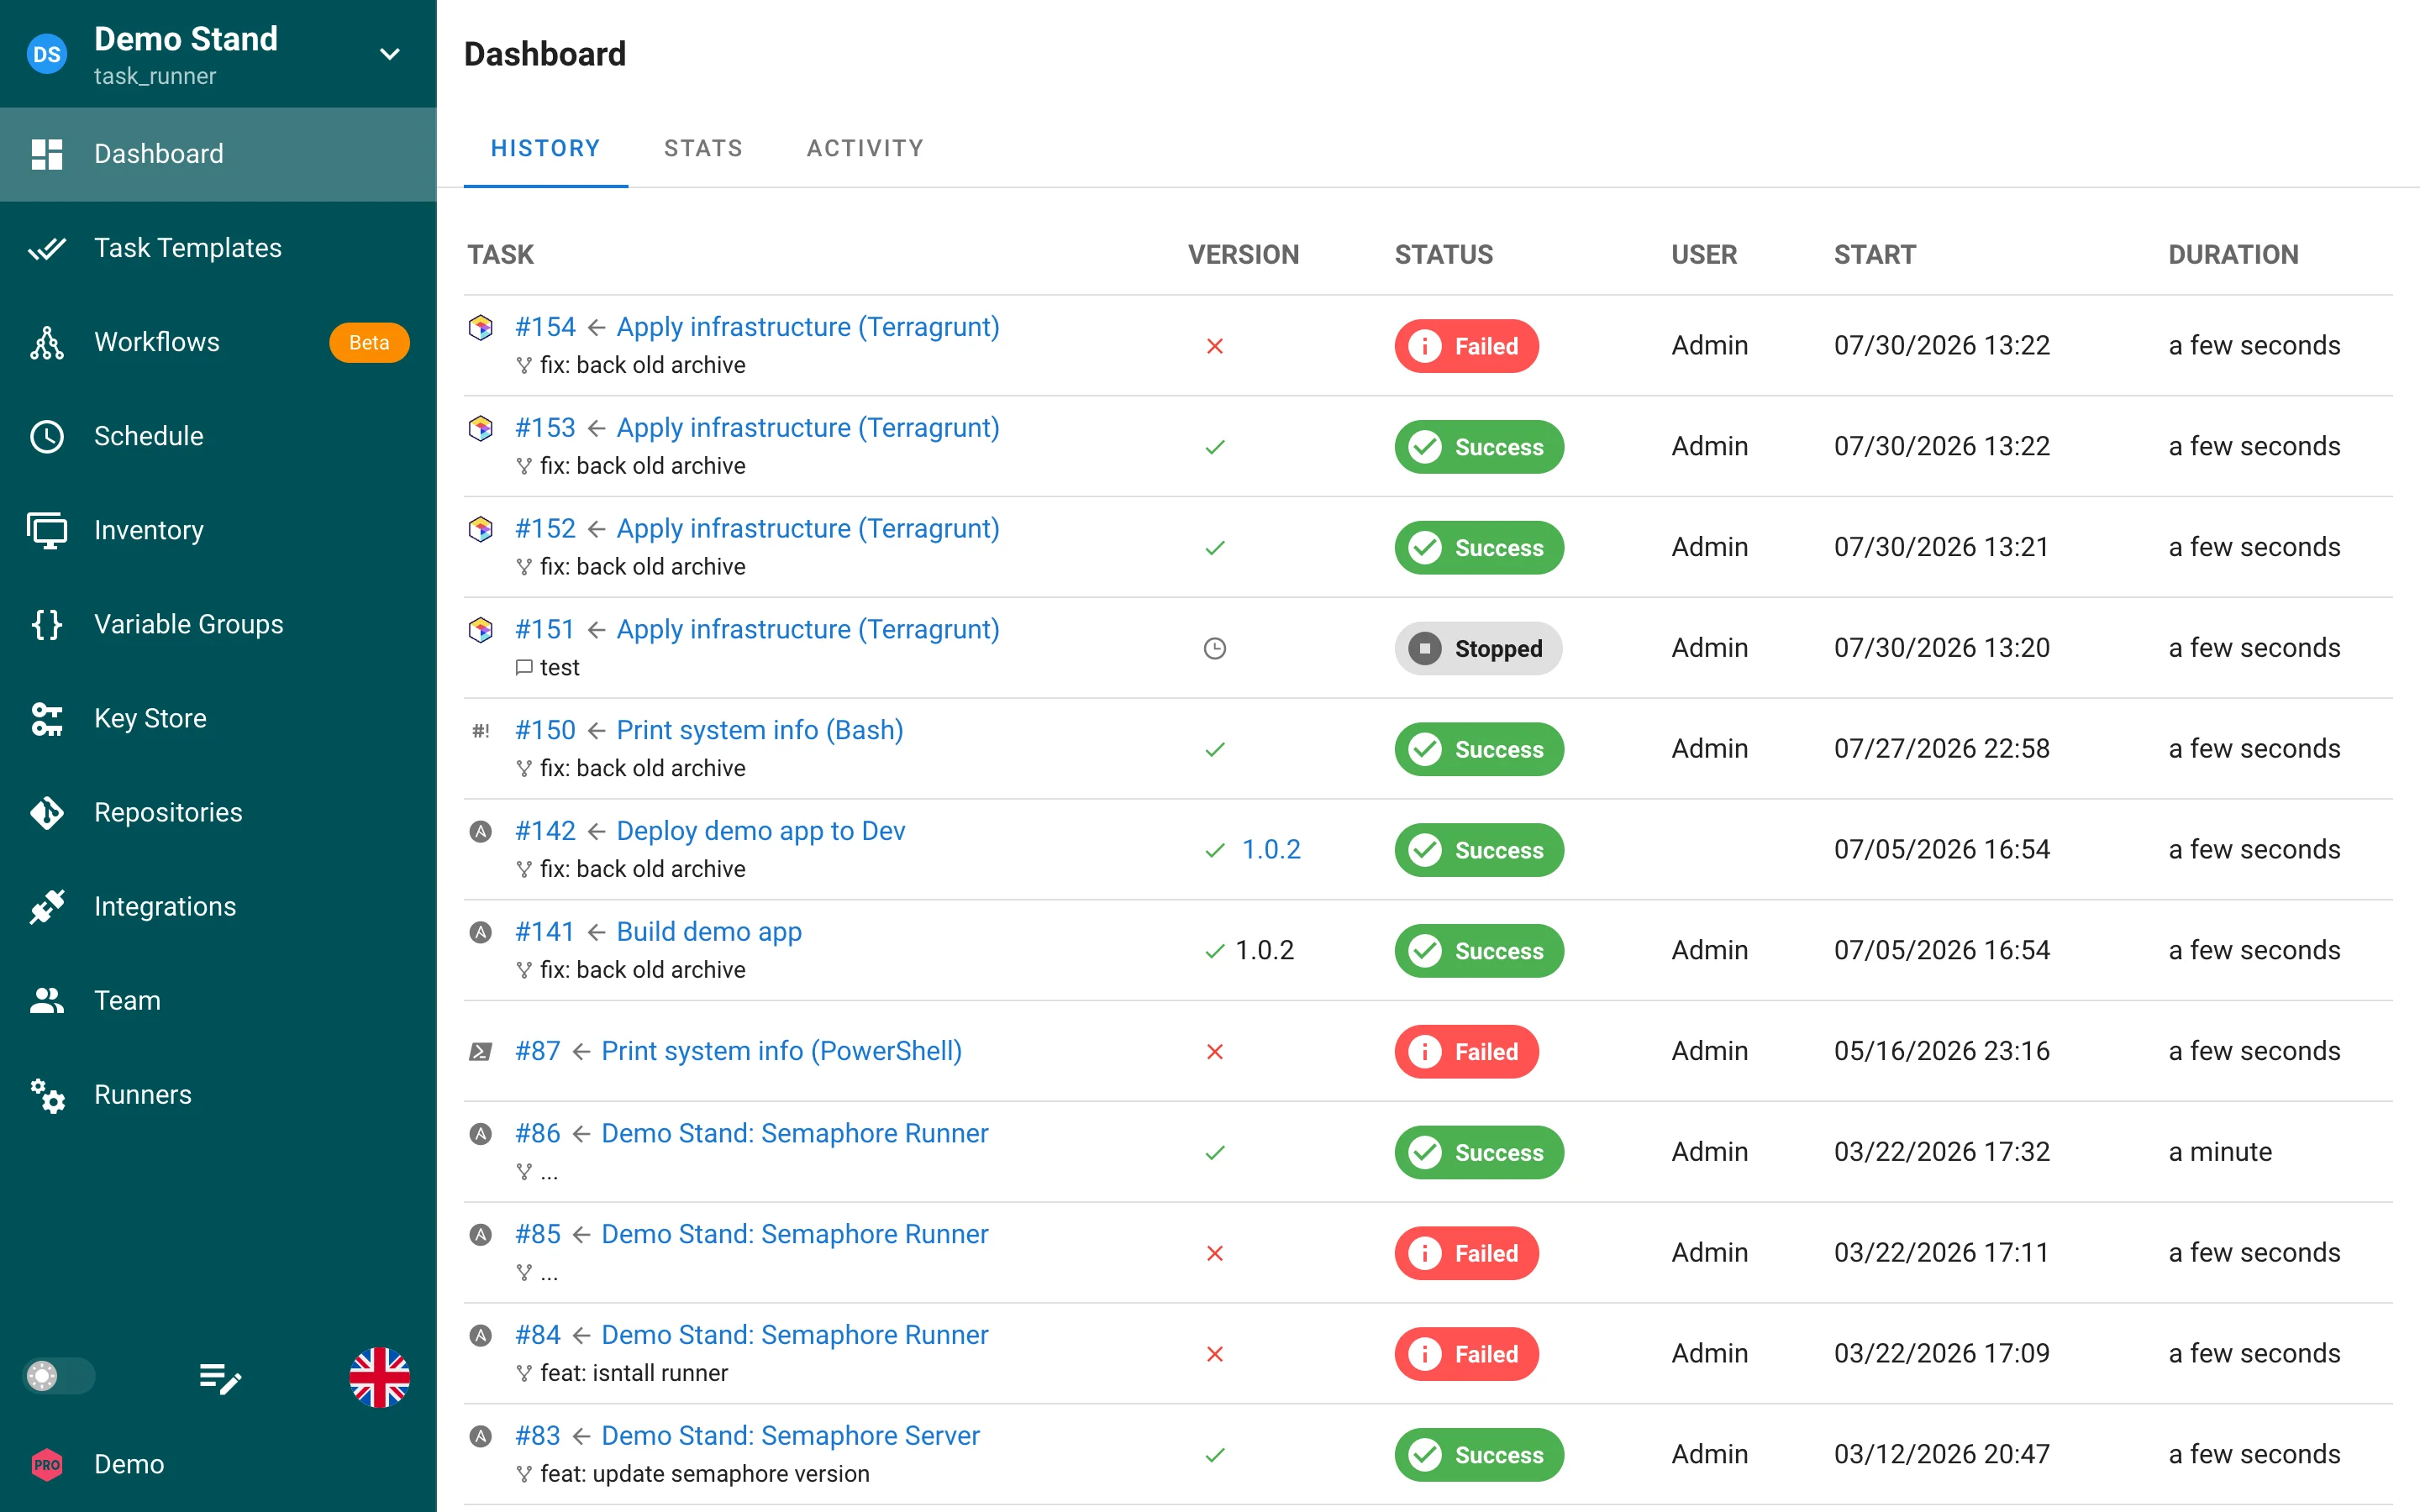2420x1512 pixels.
Task: Click Stopped status badge of task #151
Action: click(1478, 648)
